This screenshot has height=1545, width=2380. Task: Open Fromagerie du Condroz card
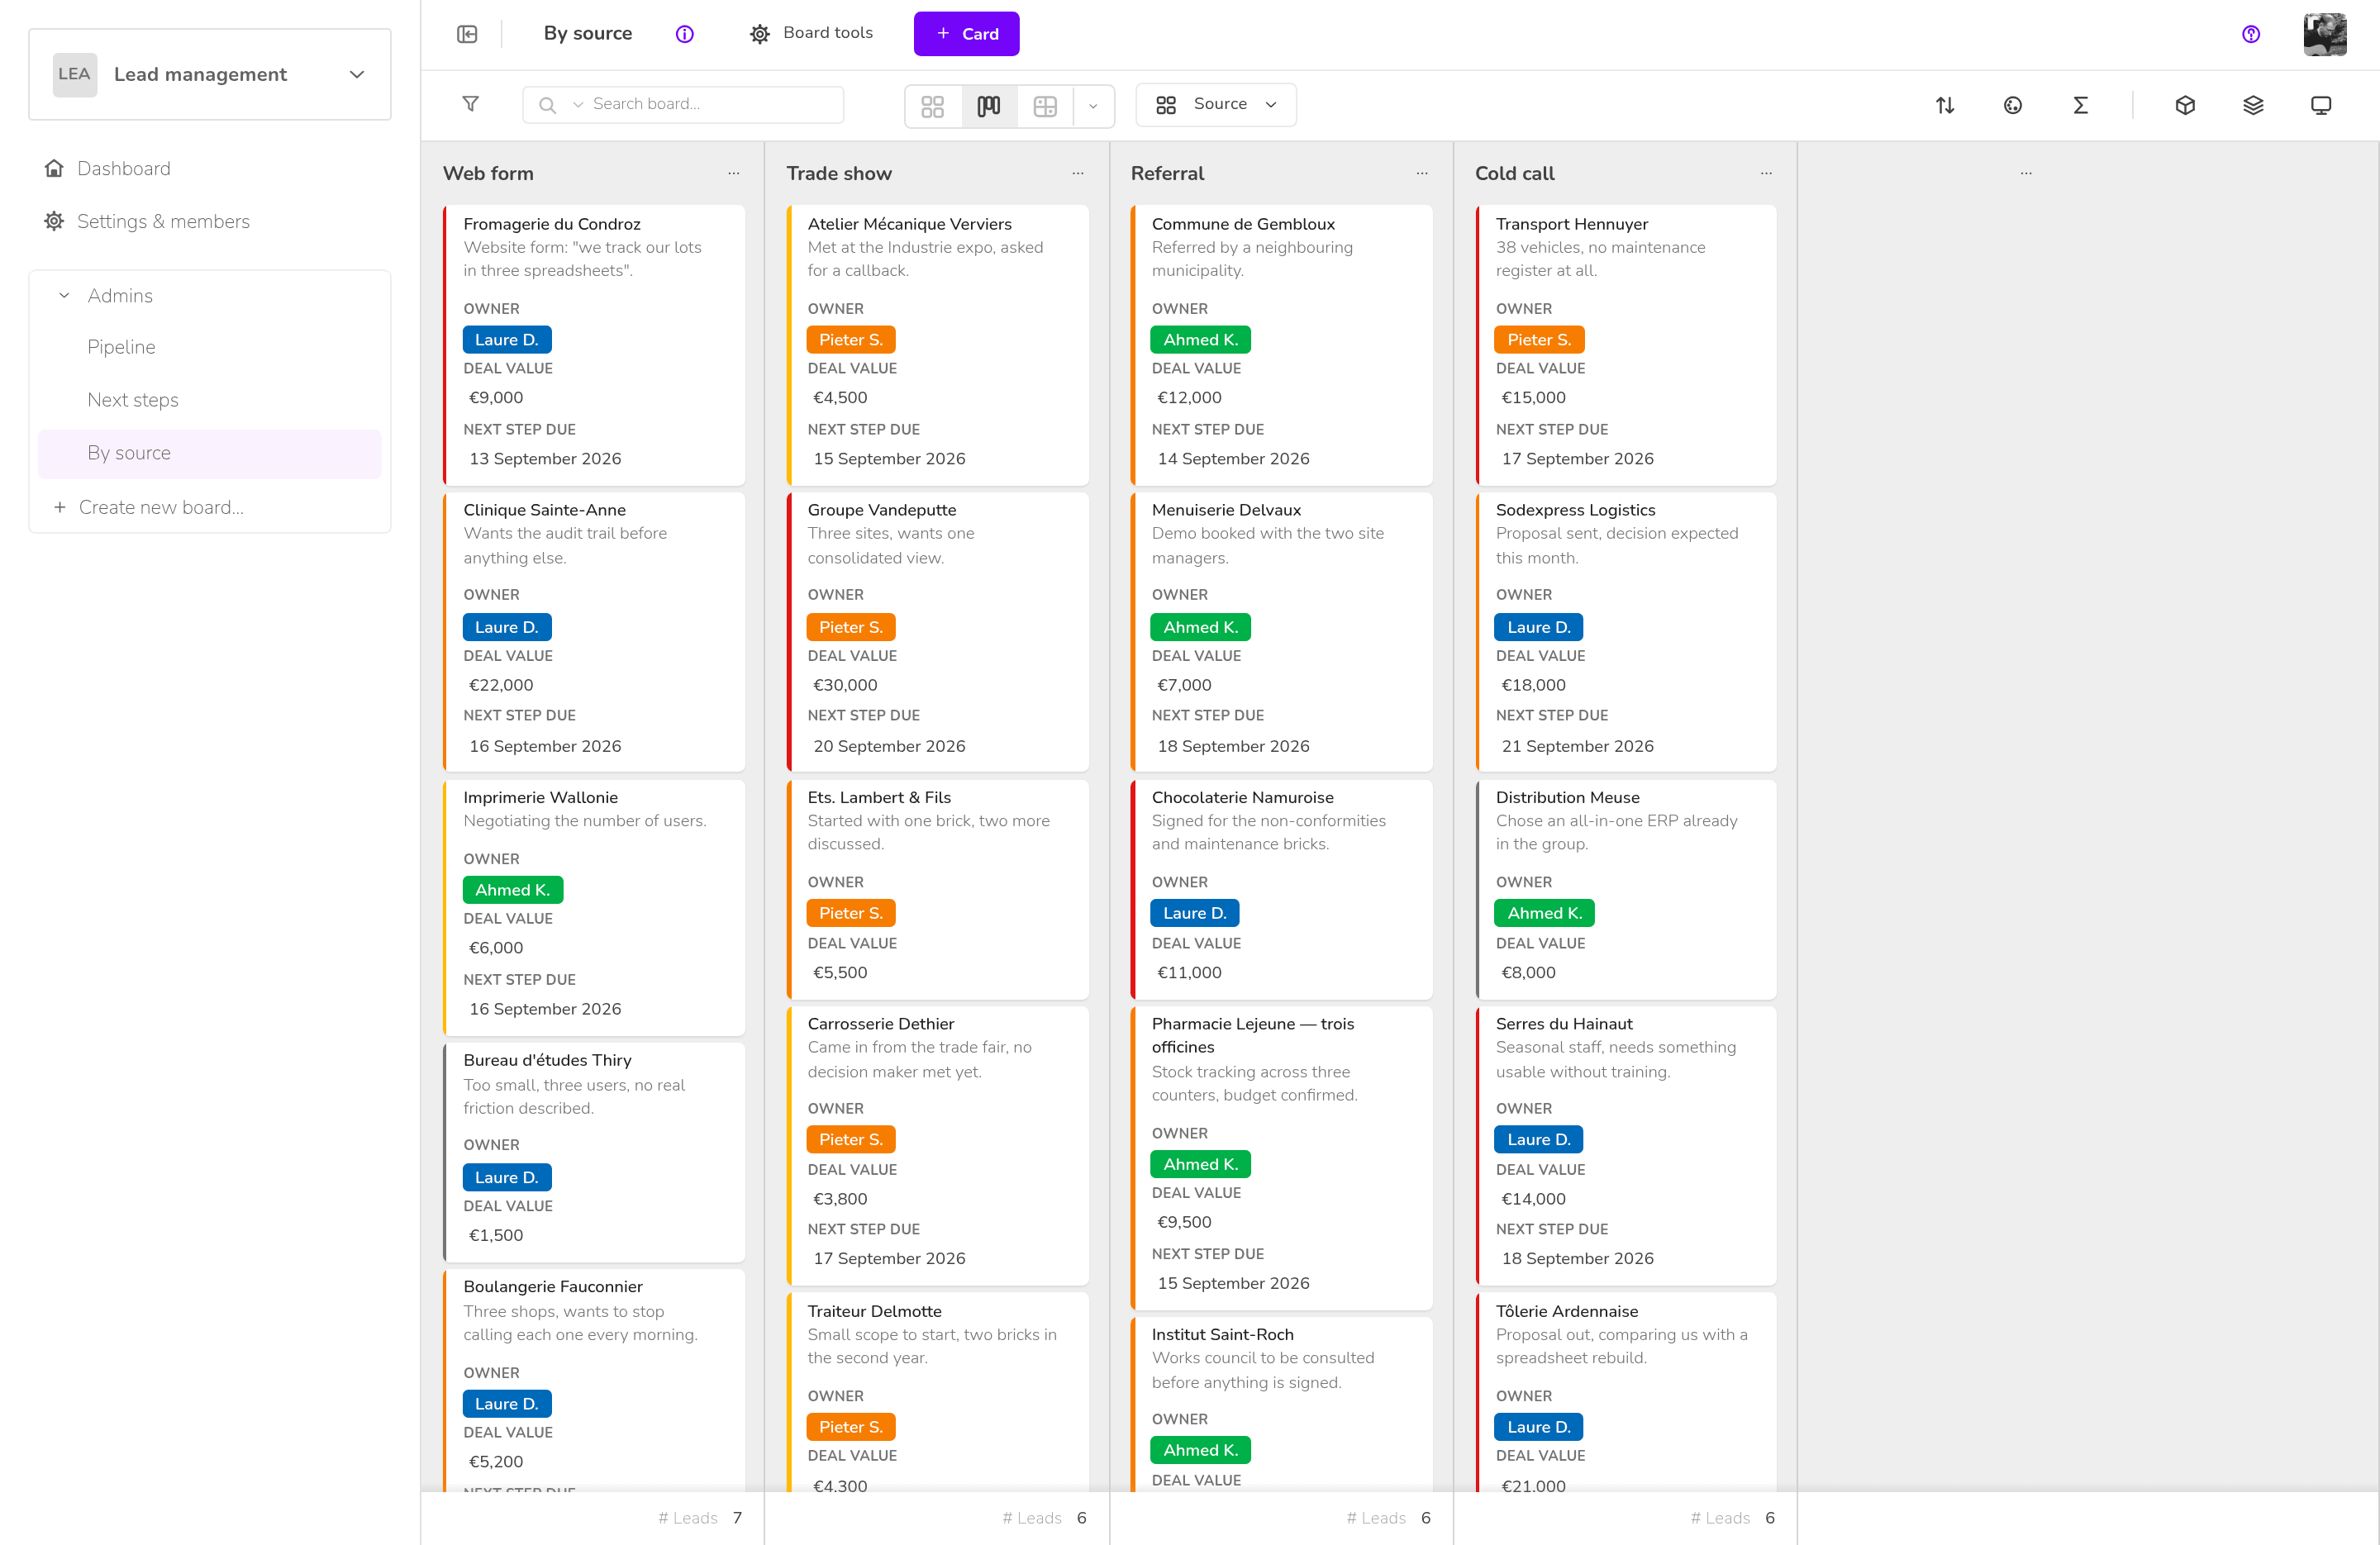(x=594, y=345)
